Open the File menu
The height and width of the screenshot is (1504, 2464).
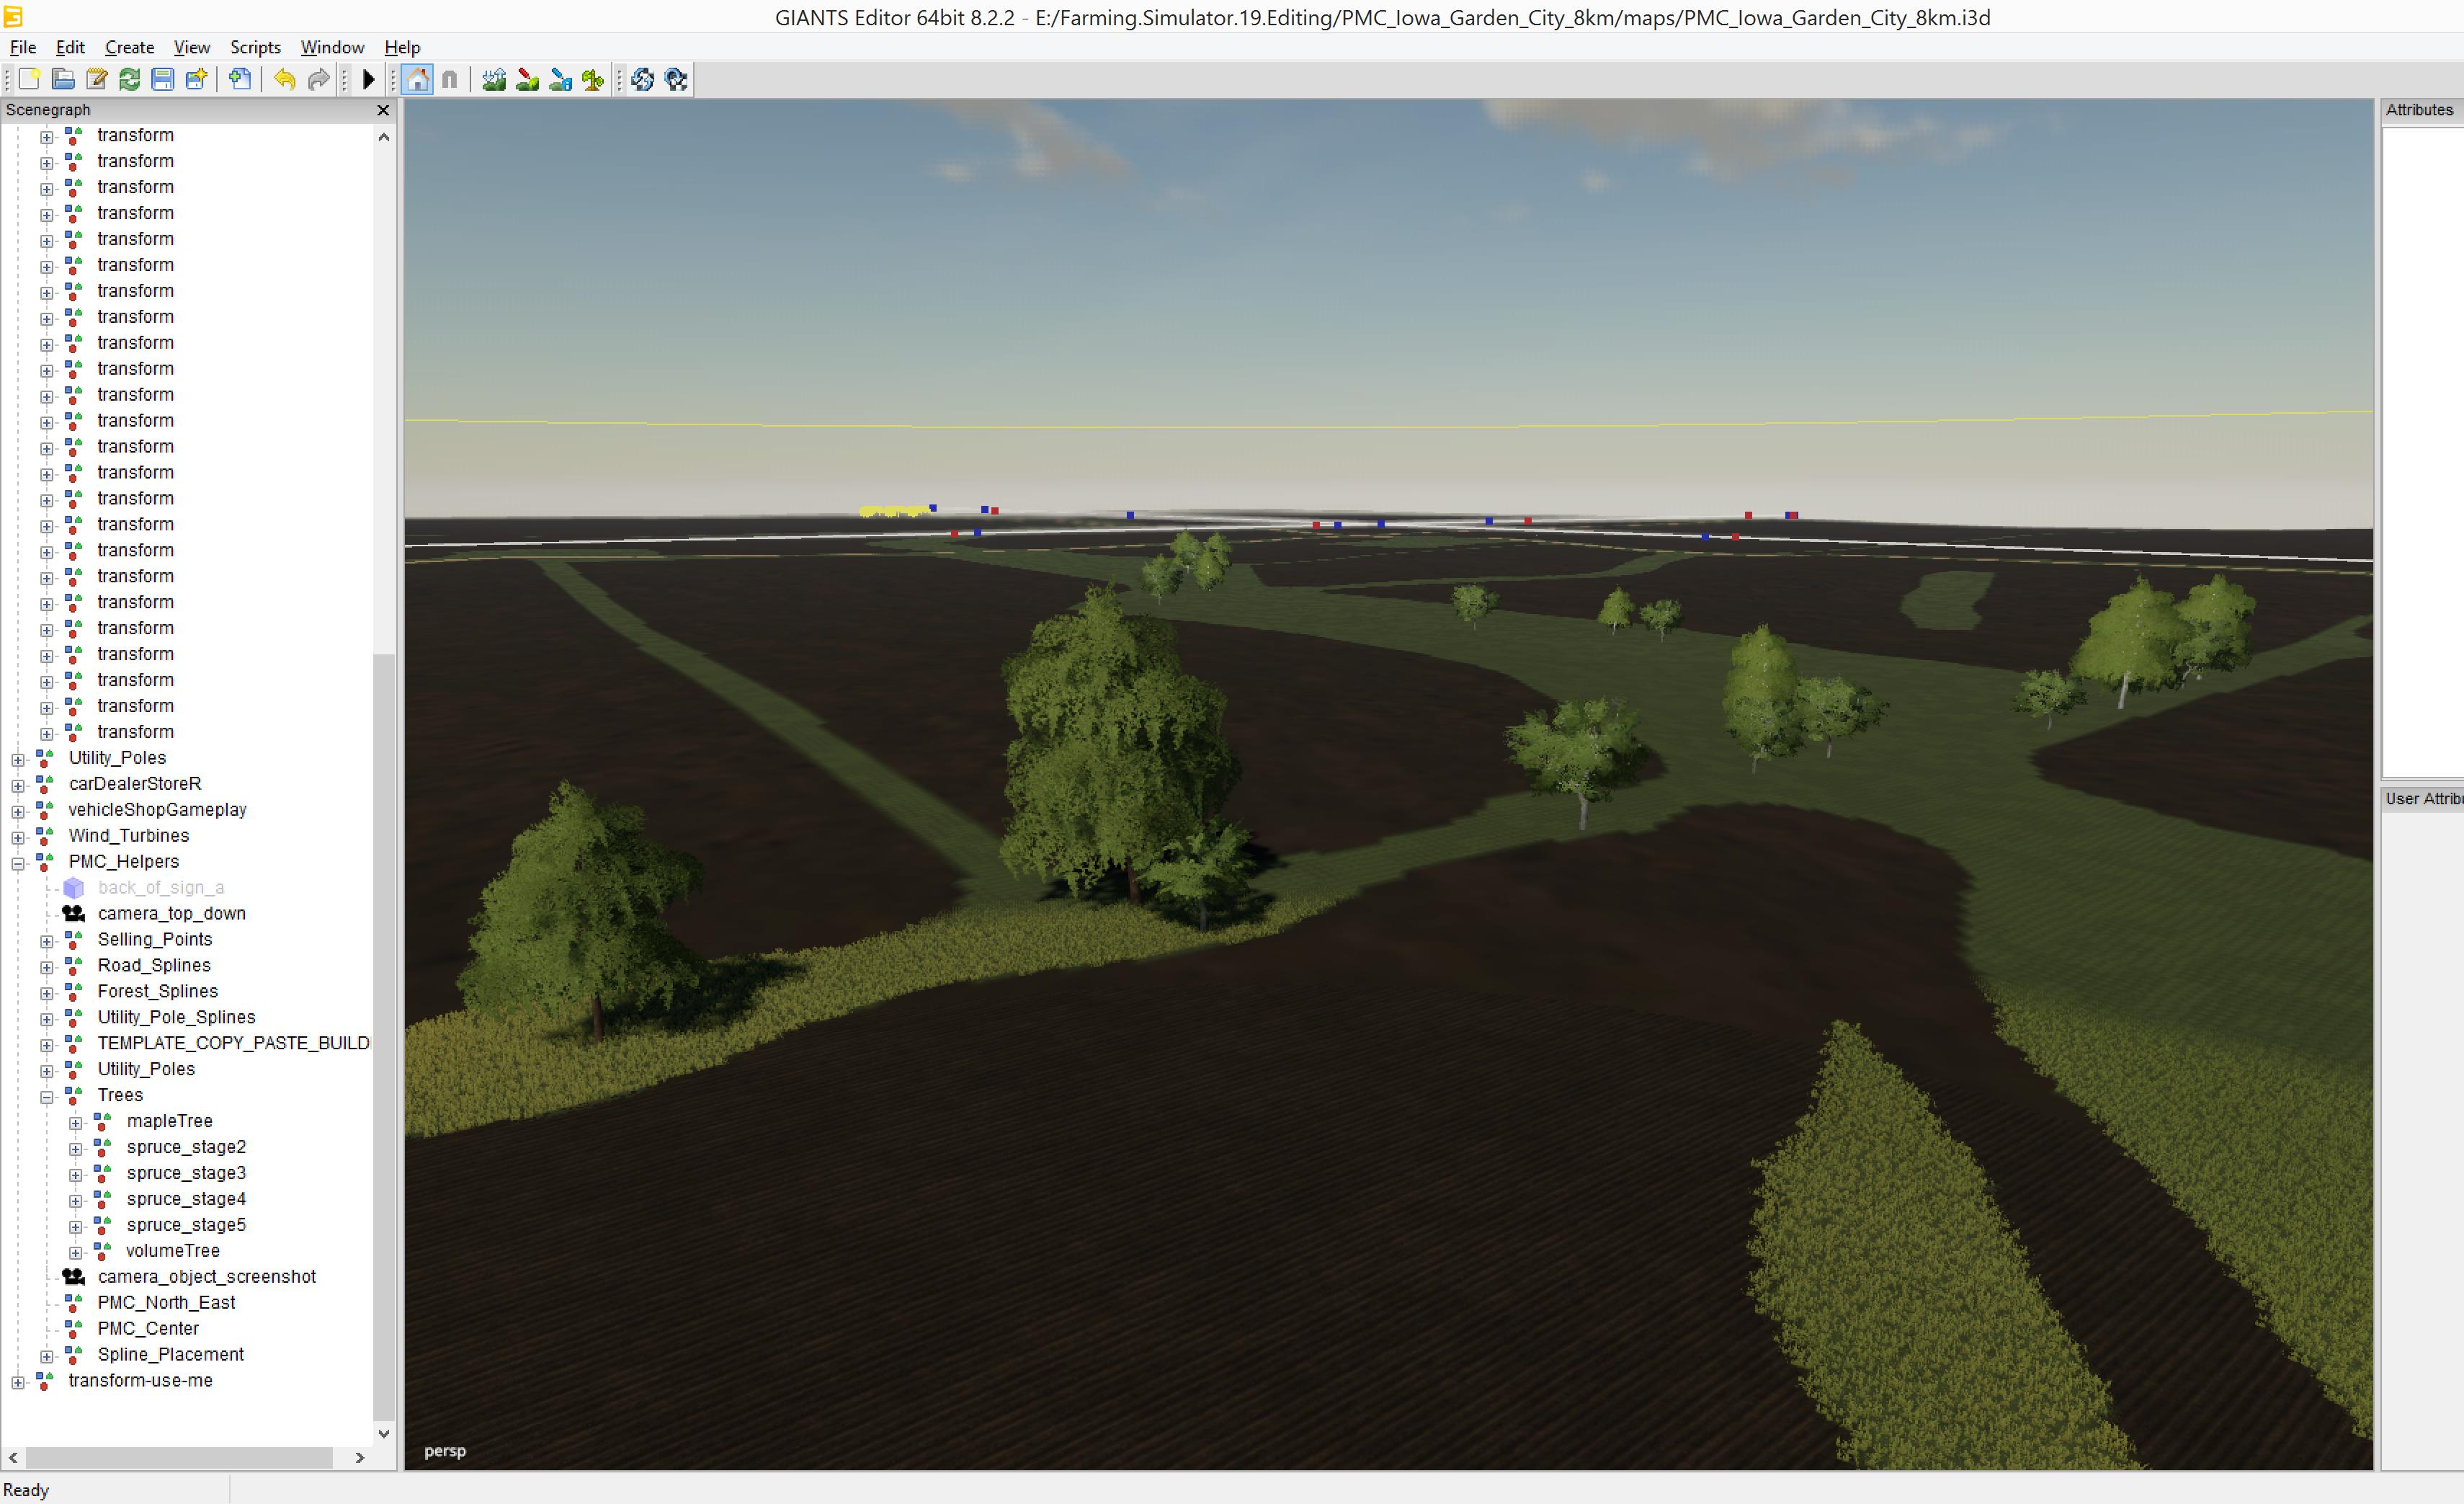[23, 47]
